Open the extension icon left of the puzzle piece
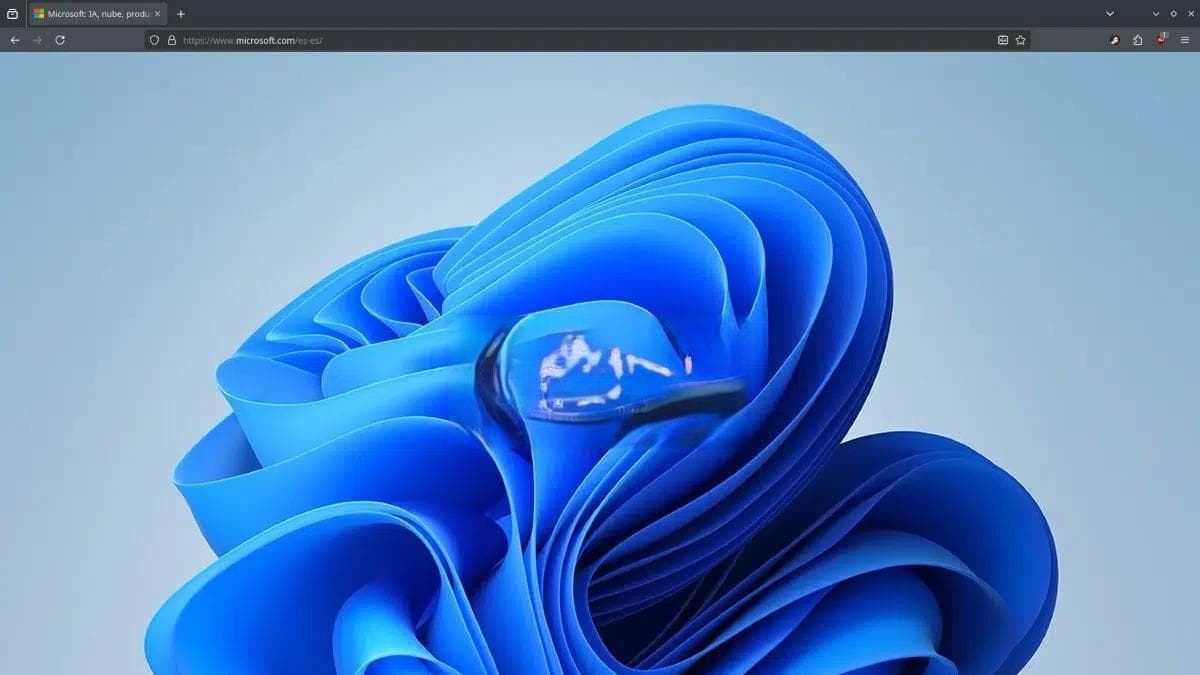This screenshot has height=675, width=1200. (1115, 40)
